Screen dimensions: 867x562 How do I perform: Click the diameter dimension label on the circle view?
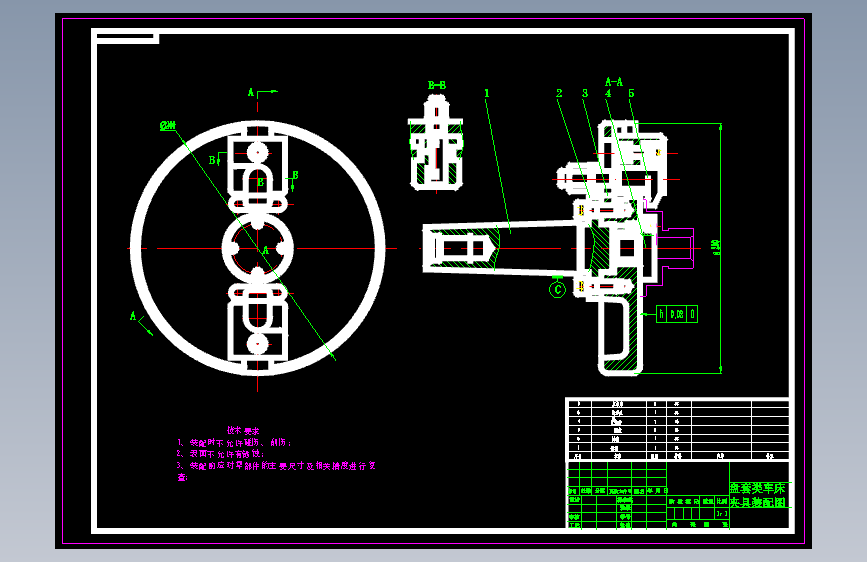(168, 126)
